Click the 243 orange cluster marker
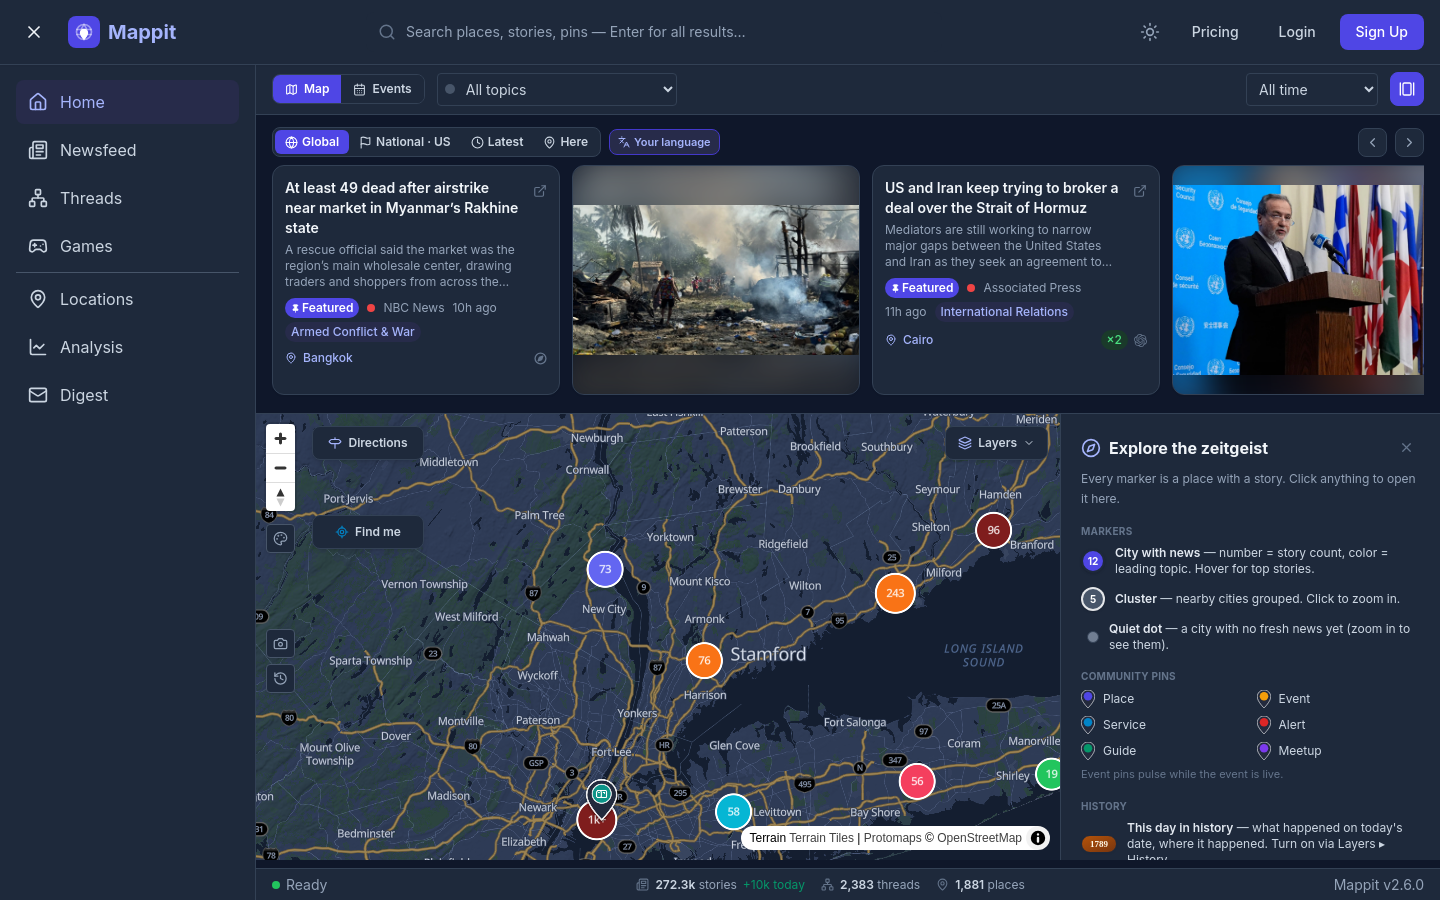The image size is (1440, 900). point(895,593)
